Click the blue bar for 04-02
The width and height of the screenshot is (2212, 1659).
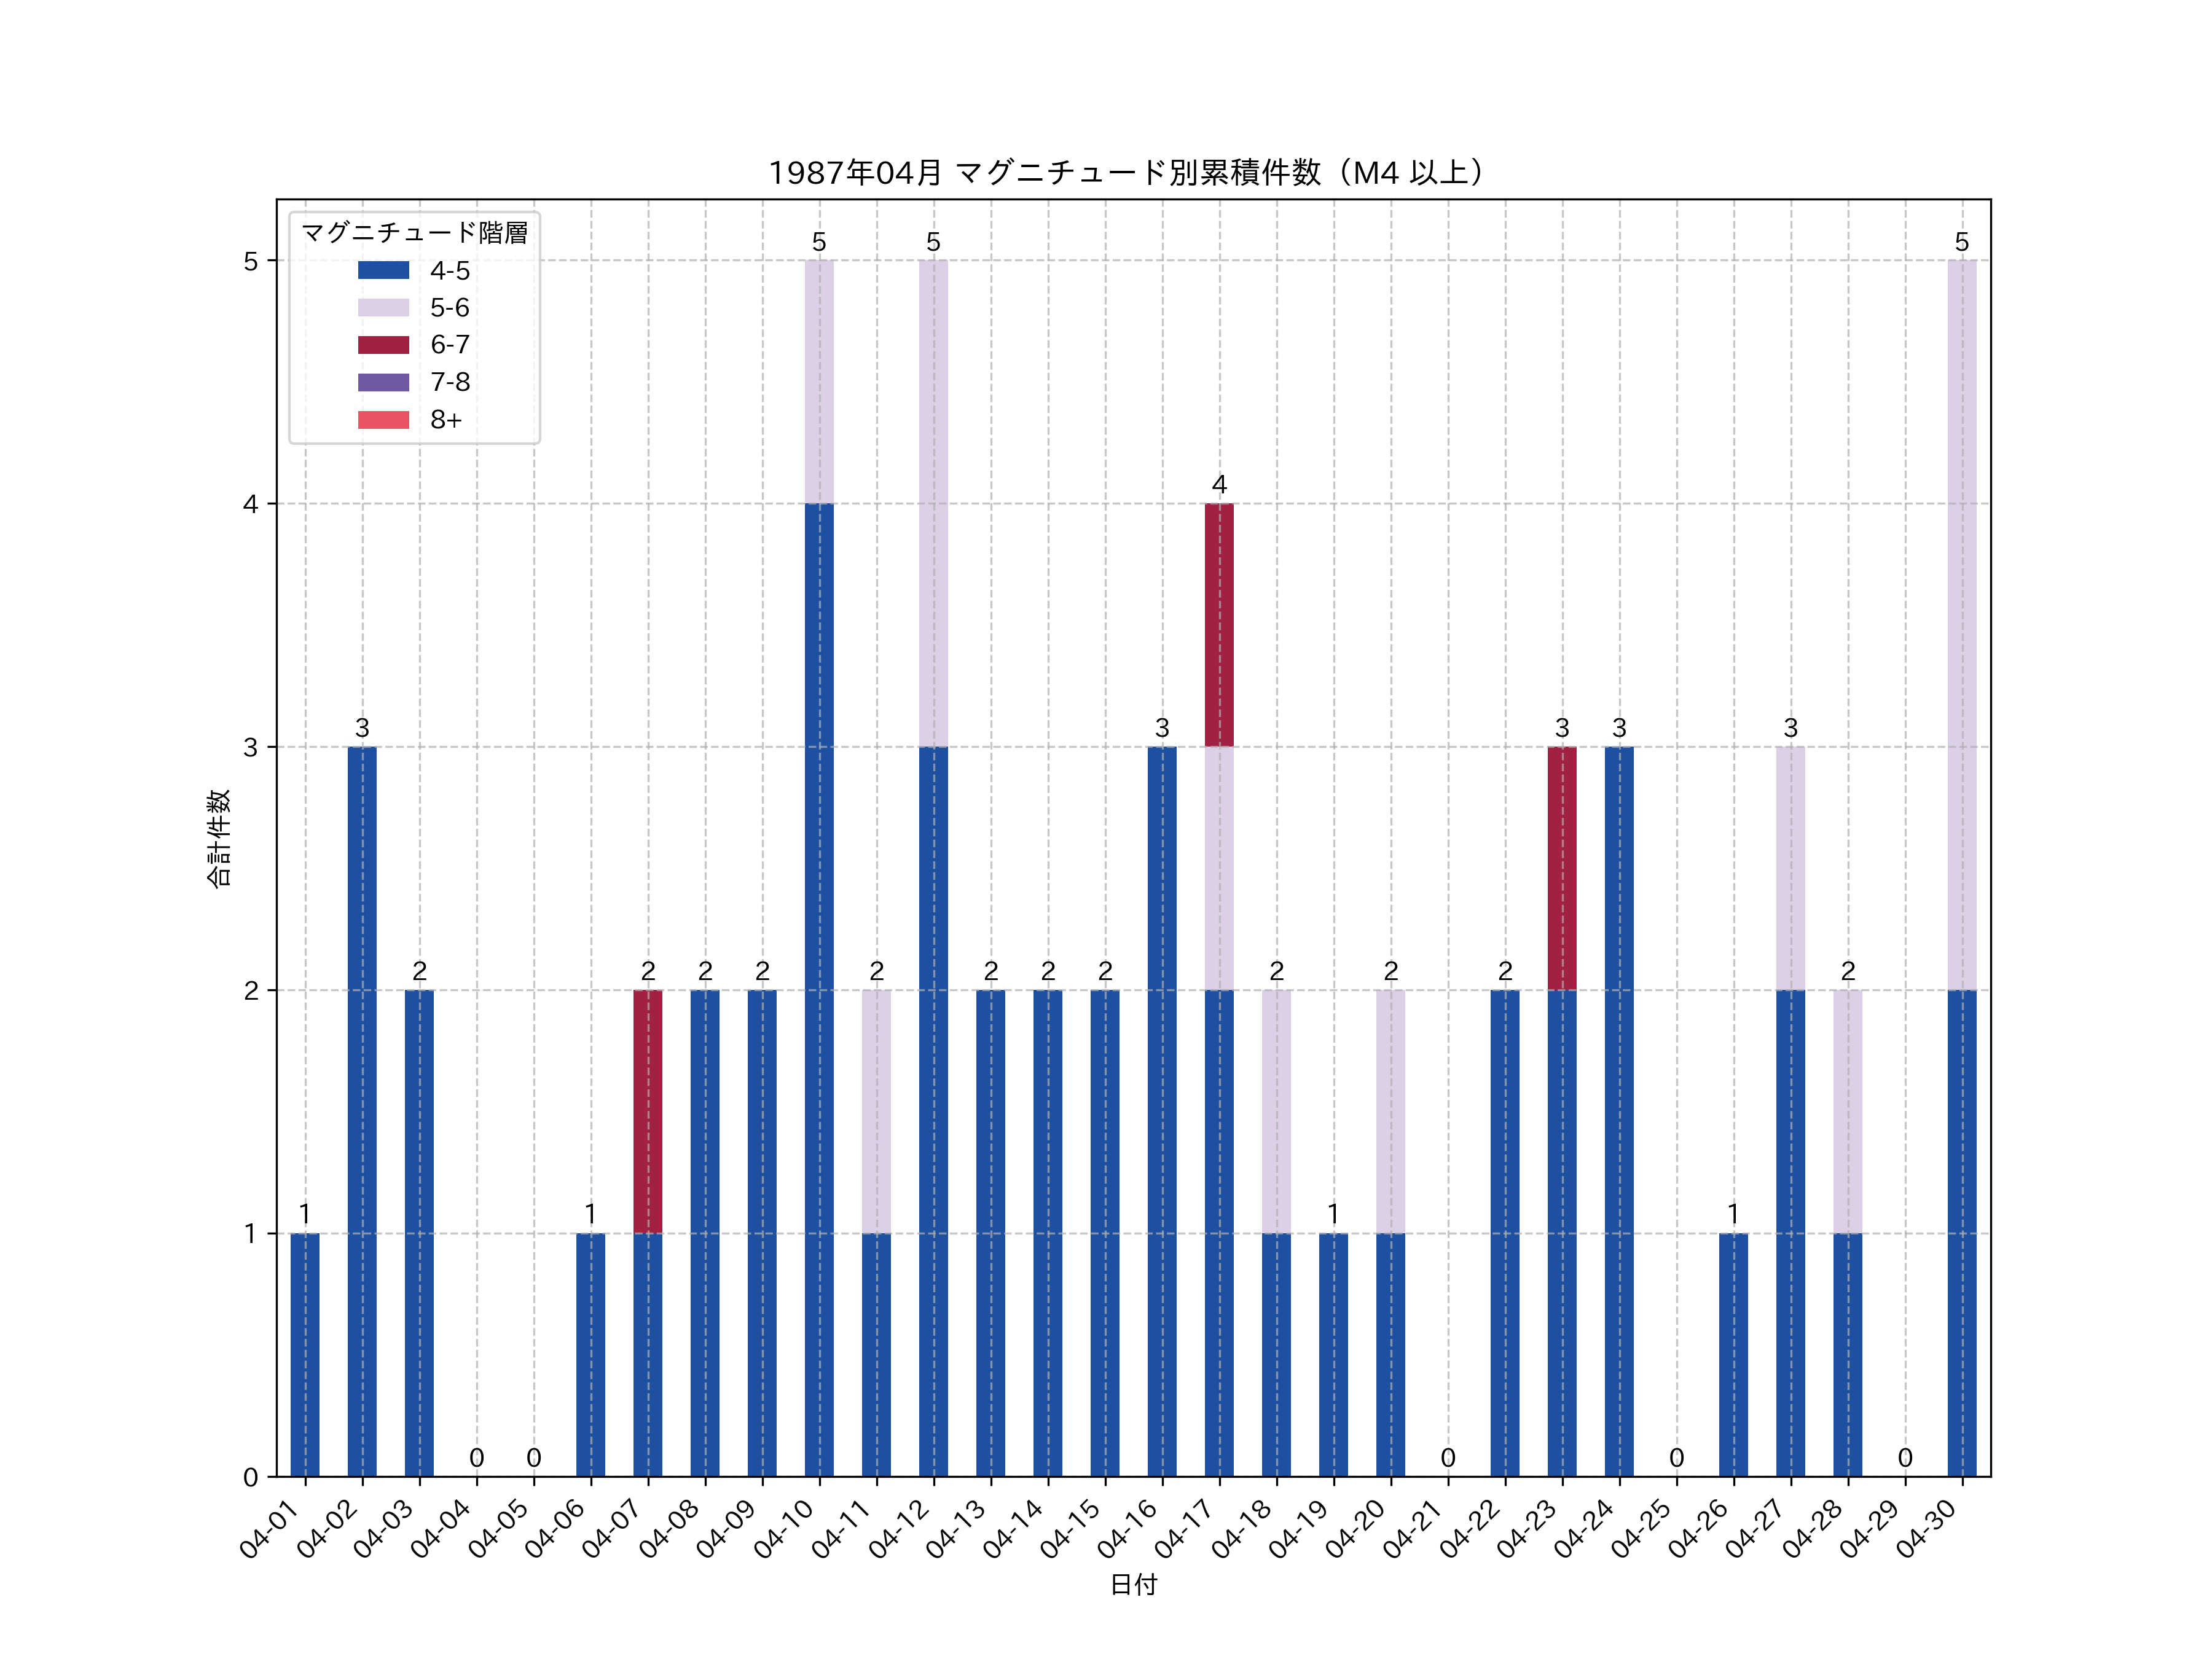pos(362,1111)
